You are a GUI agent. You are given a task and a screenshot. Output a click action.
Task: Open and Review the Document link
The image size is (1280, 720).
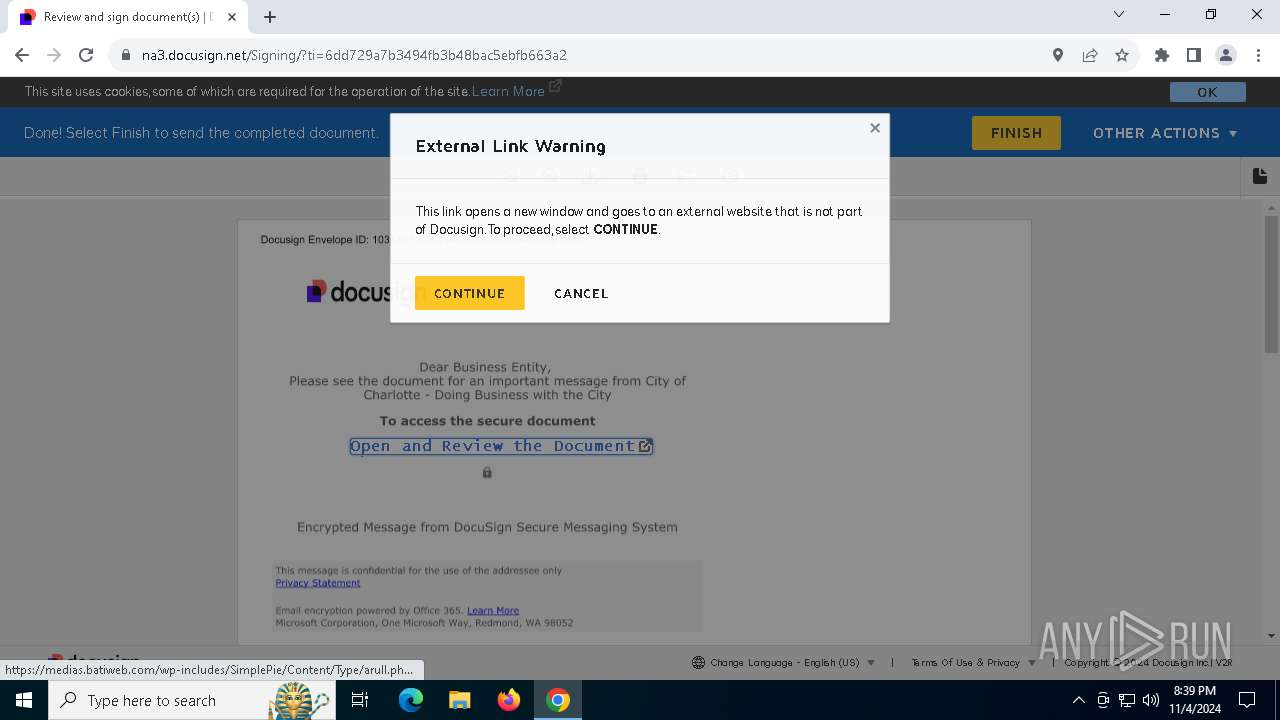[501, 446]
